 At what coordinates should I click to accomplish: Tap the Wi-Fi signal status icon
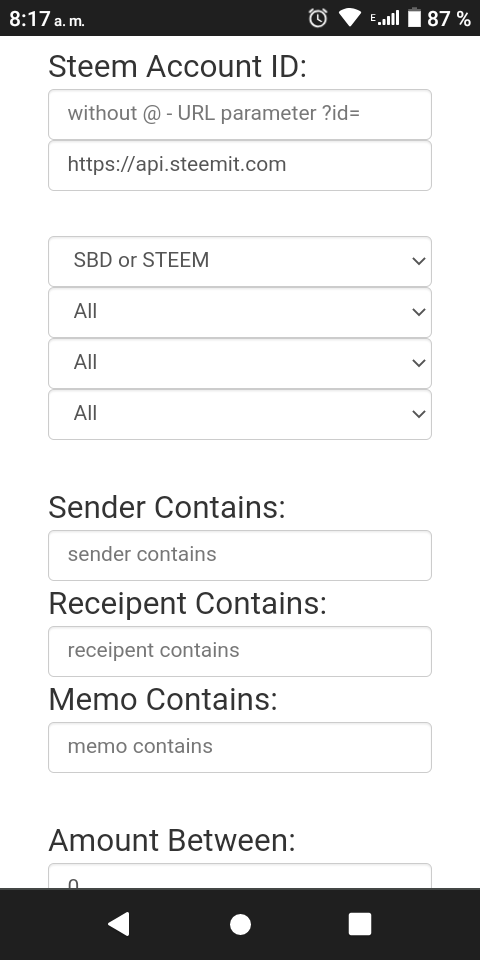pyautogui.click(x=350, y=18)
